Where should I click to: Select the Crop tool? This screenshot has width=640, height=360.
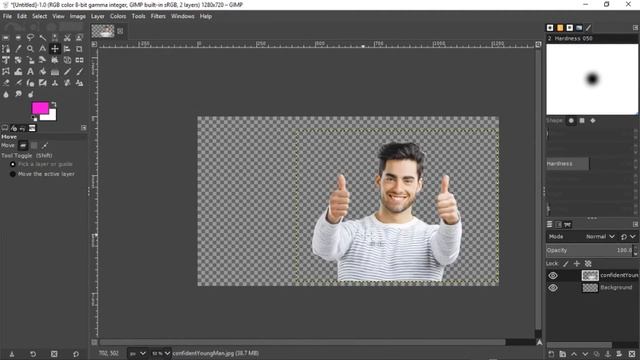point(79,49)
